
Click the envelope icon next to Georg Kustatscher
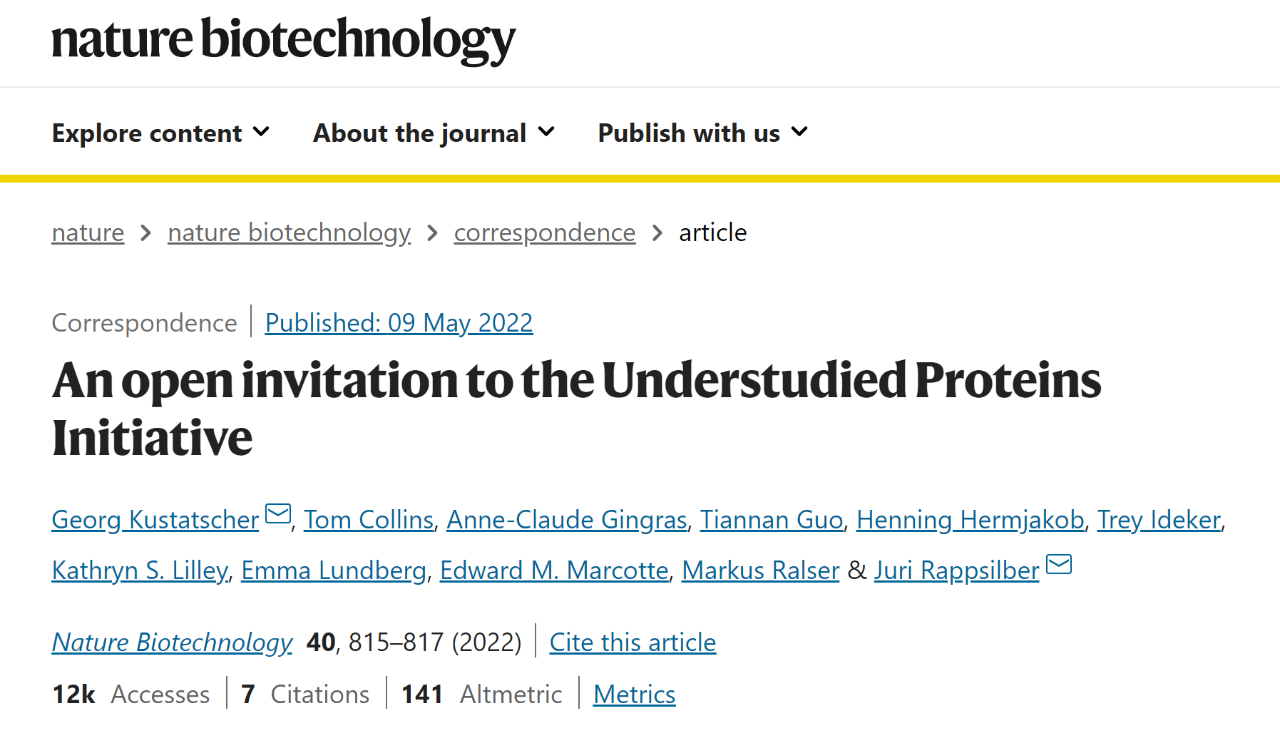(278, 515)
